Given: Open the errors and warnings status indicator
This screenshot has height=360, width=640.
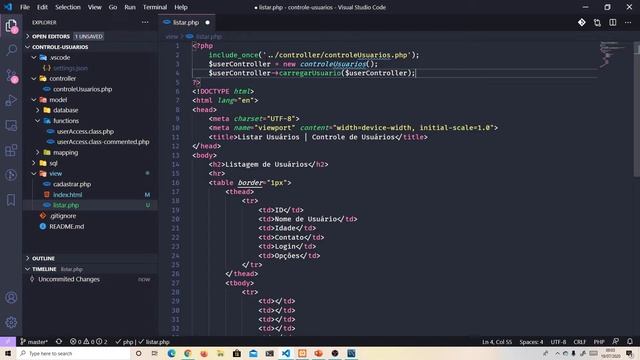Looking at the screenshot, I should (89, 342).
